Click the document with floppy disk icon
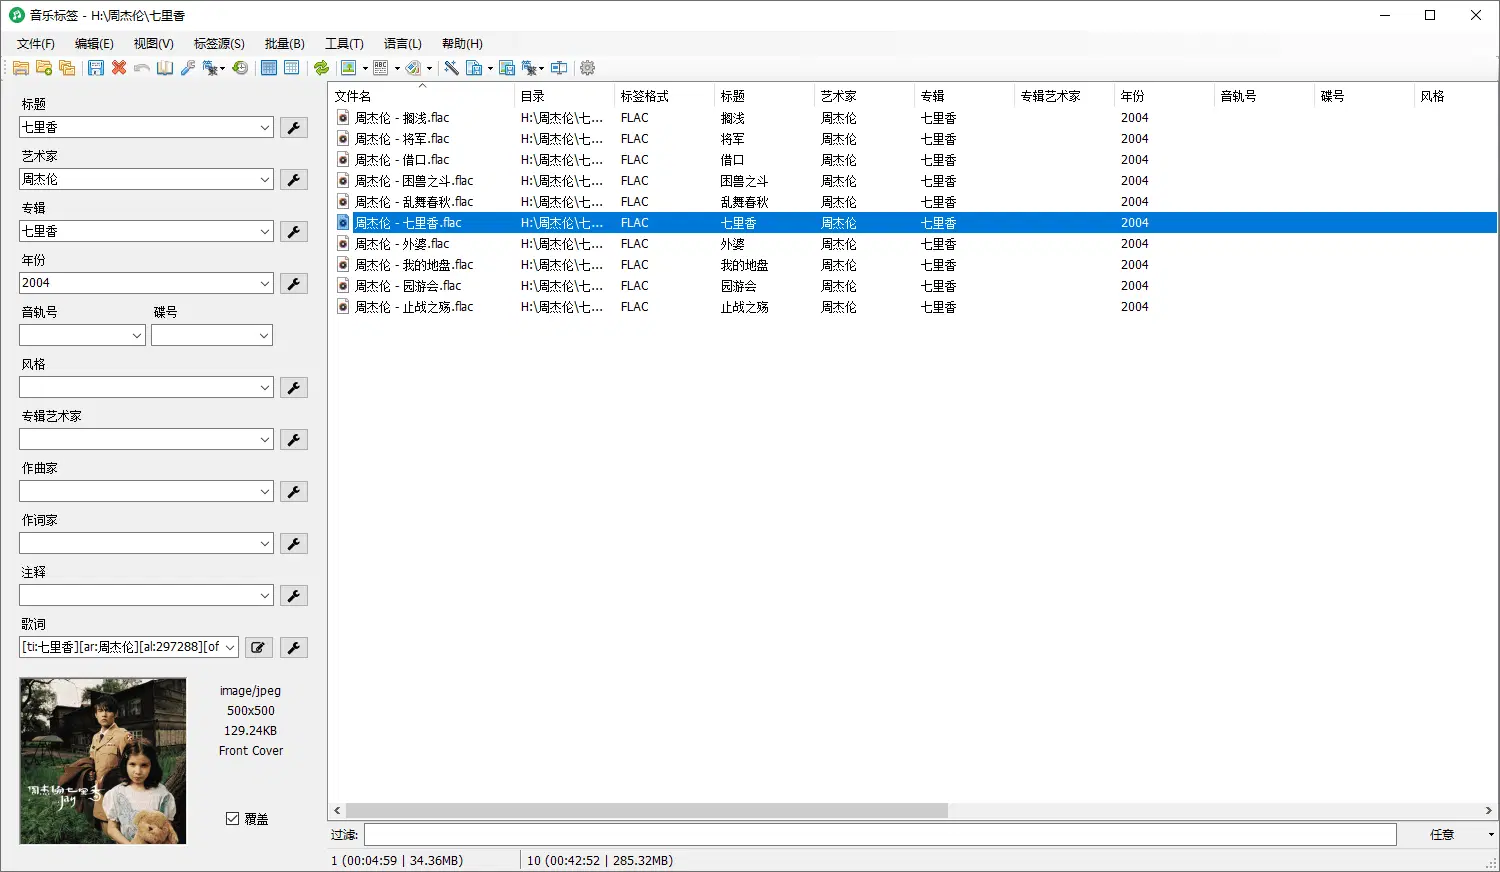The width and height of the screenshot is (1500, 872). click(x=475, y=68)
